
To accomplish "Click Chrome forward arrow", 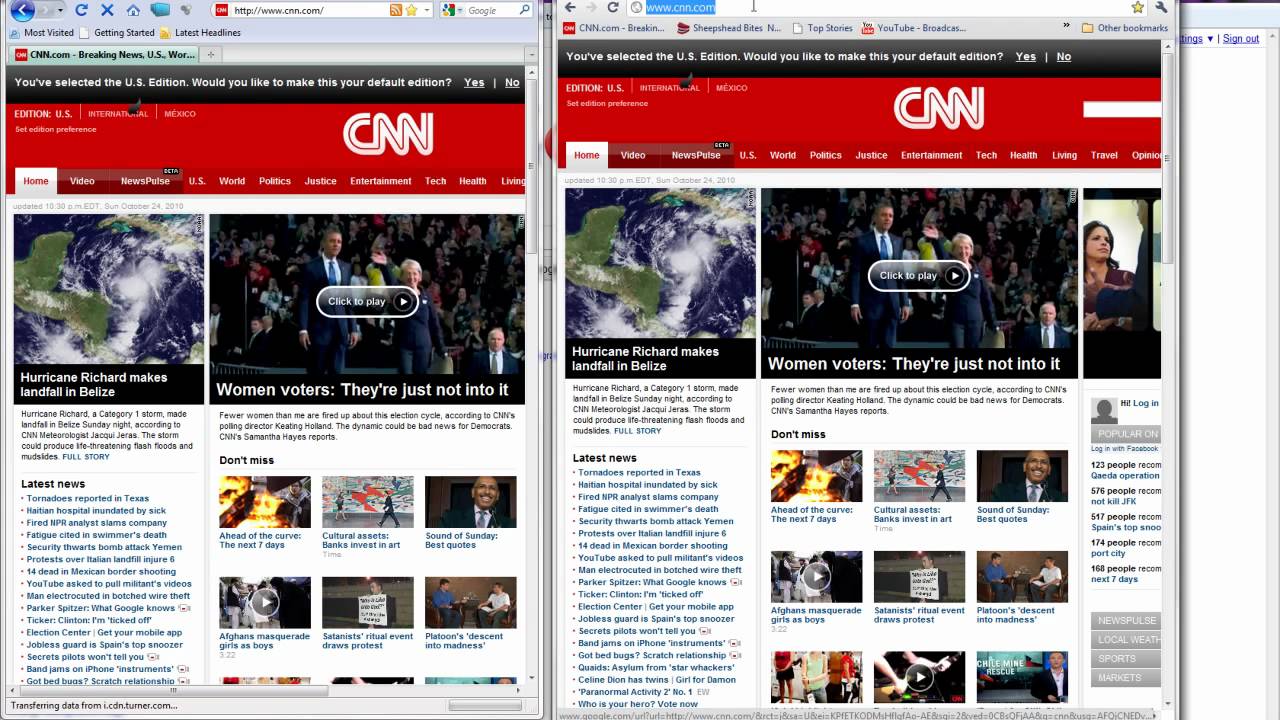I will coord(591,7).
